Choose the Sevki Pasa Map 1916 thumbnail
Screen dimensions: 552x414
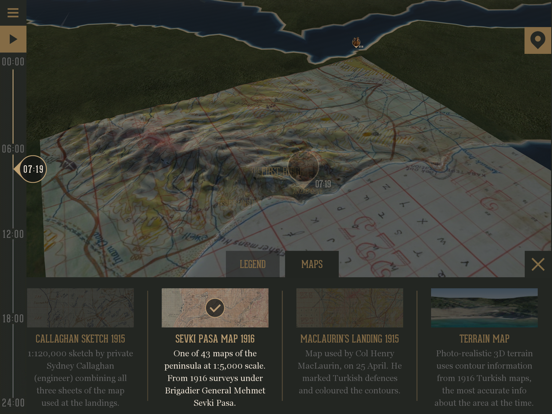coord(215,308)
